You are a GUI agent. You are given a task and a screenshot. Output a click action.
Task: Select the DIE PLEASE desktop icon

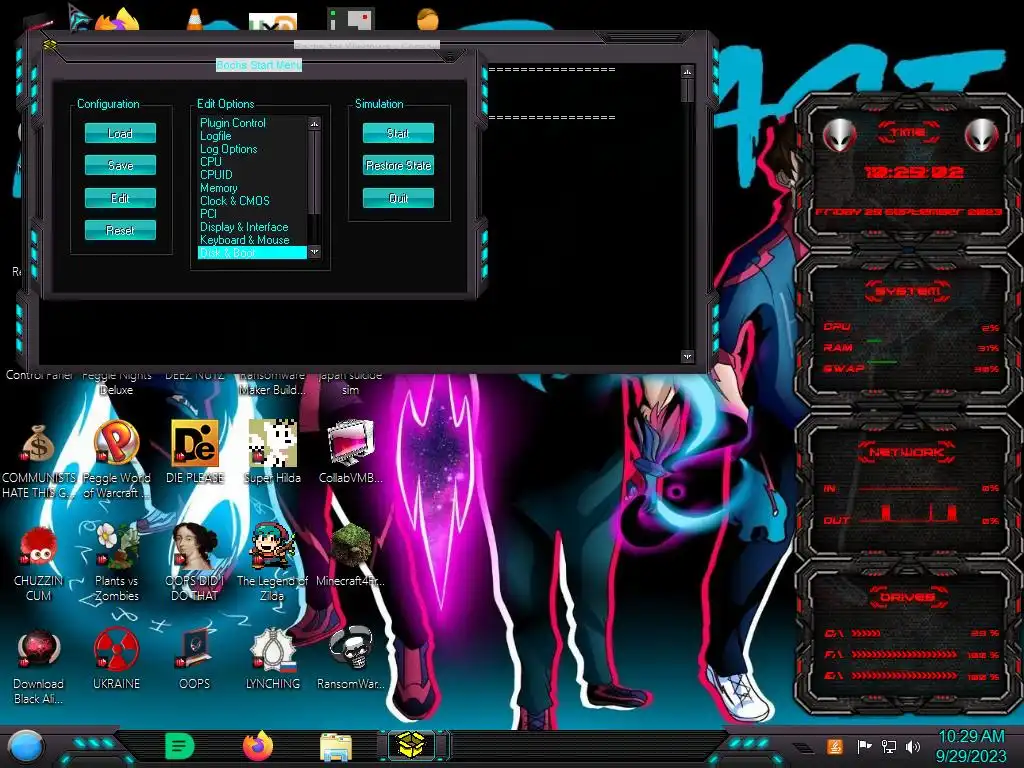tap(195, 452)
